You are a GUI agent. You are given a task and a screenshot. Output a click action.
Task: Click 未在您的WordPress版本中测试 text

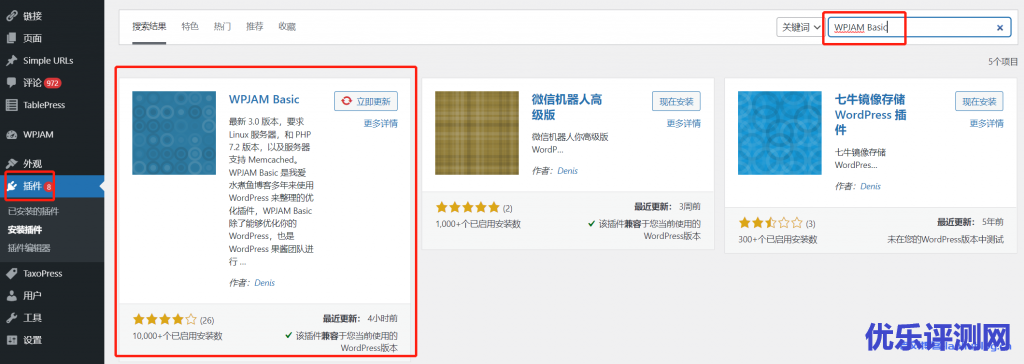coord(945,239)
